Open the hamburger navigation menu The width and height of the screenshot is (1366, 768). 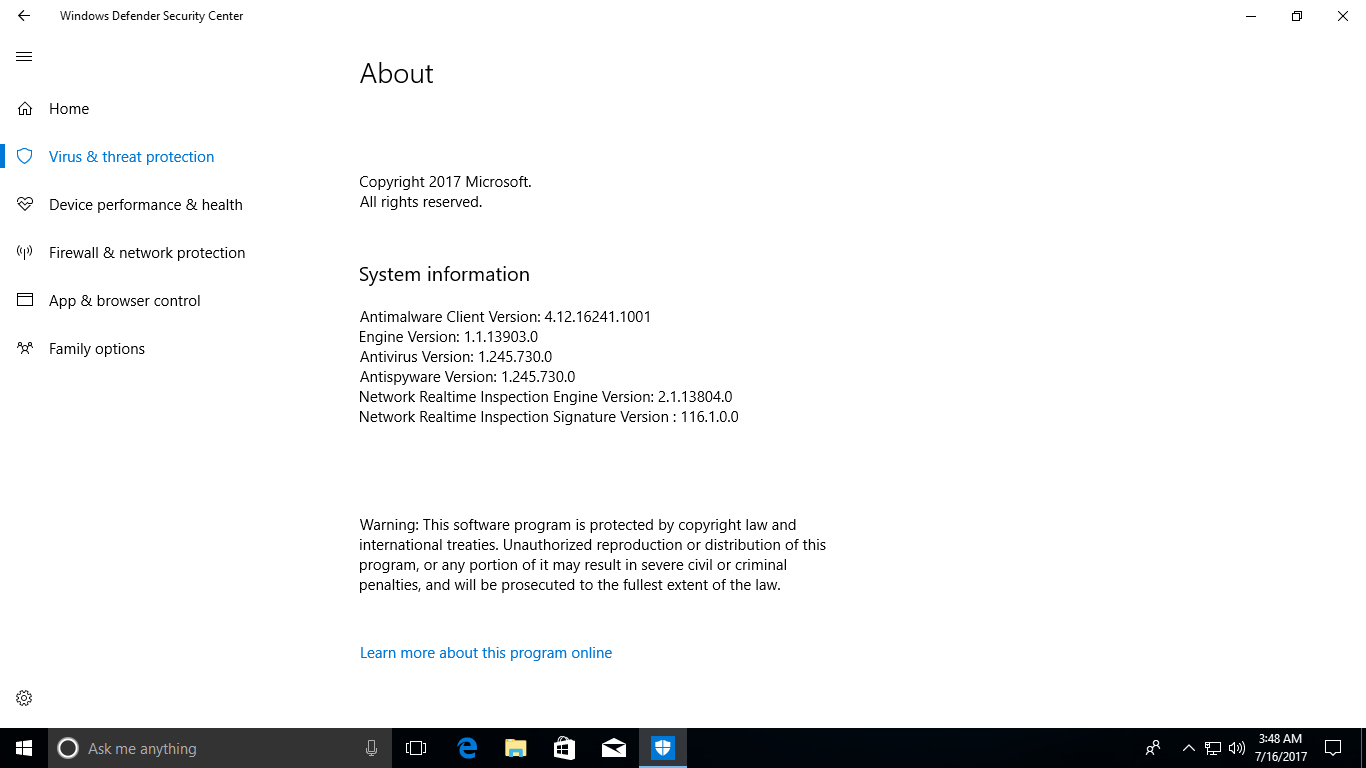pos(24,57)
